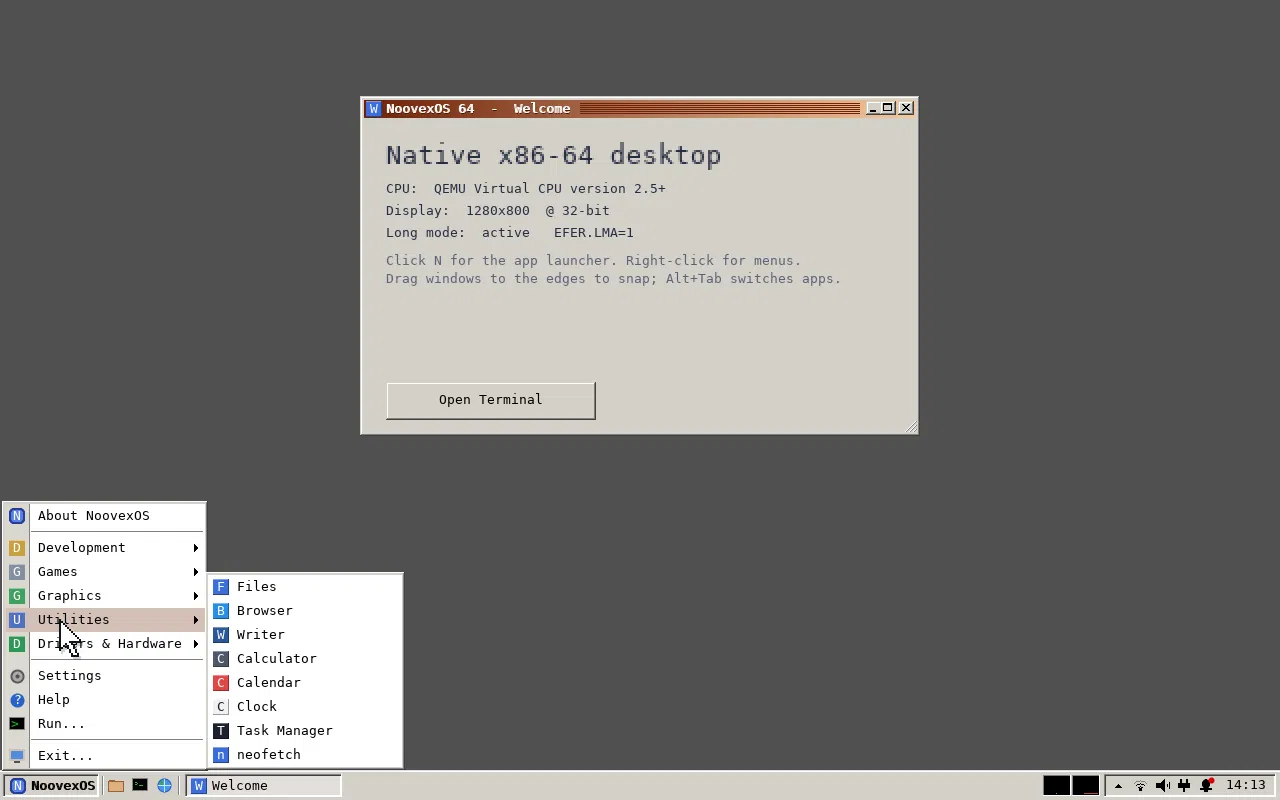The width and height of the screenshot is (1280, 800).
Task: Open the Wi-Fi network tray icon
Action: coord(1140,786)
